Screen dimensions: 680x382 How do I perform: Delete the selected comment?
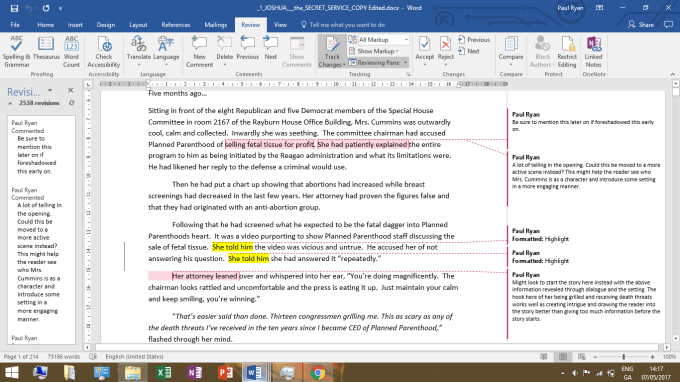pyautogui.click(x=225, y=52)
